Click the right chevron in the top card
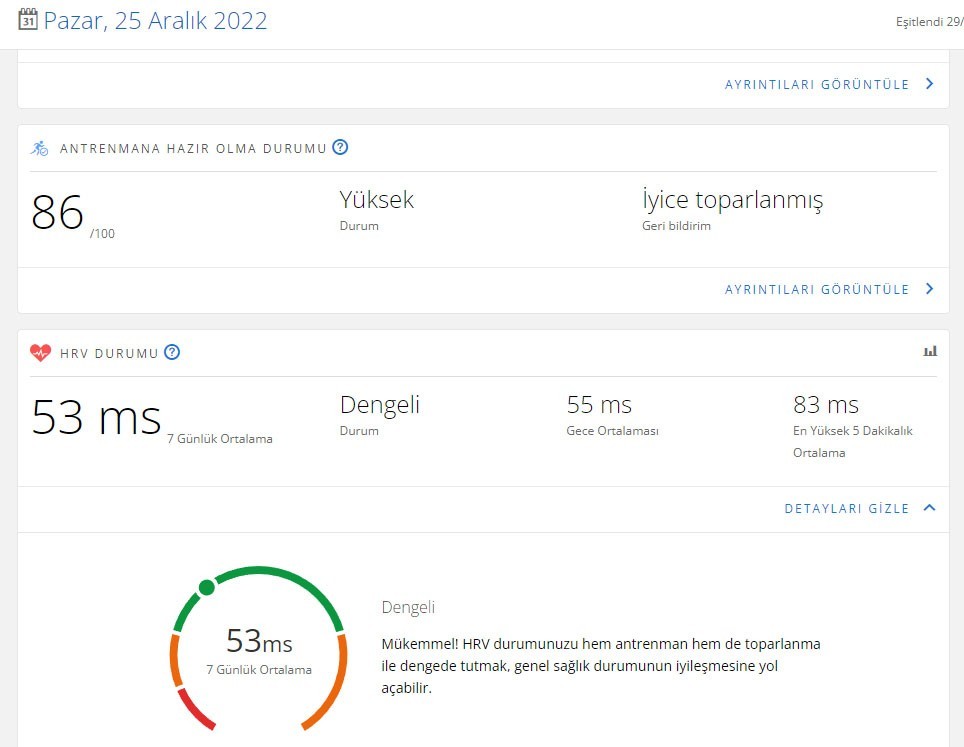The image size is (964, 747). click(x=929, y=84)
